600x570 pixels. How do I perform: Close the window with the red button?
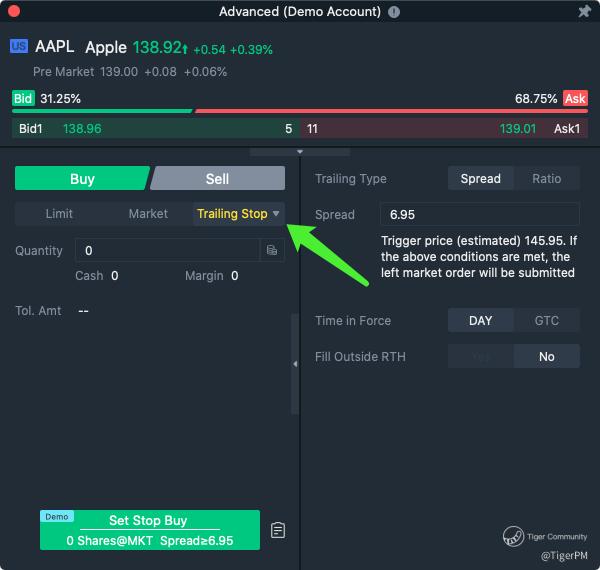click(13, 11)
